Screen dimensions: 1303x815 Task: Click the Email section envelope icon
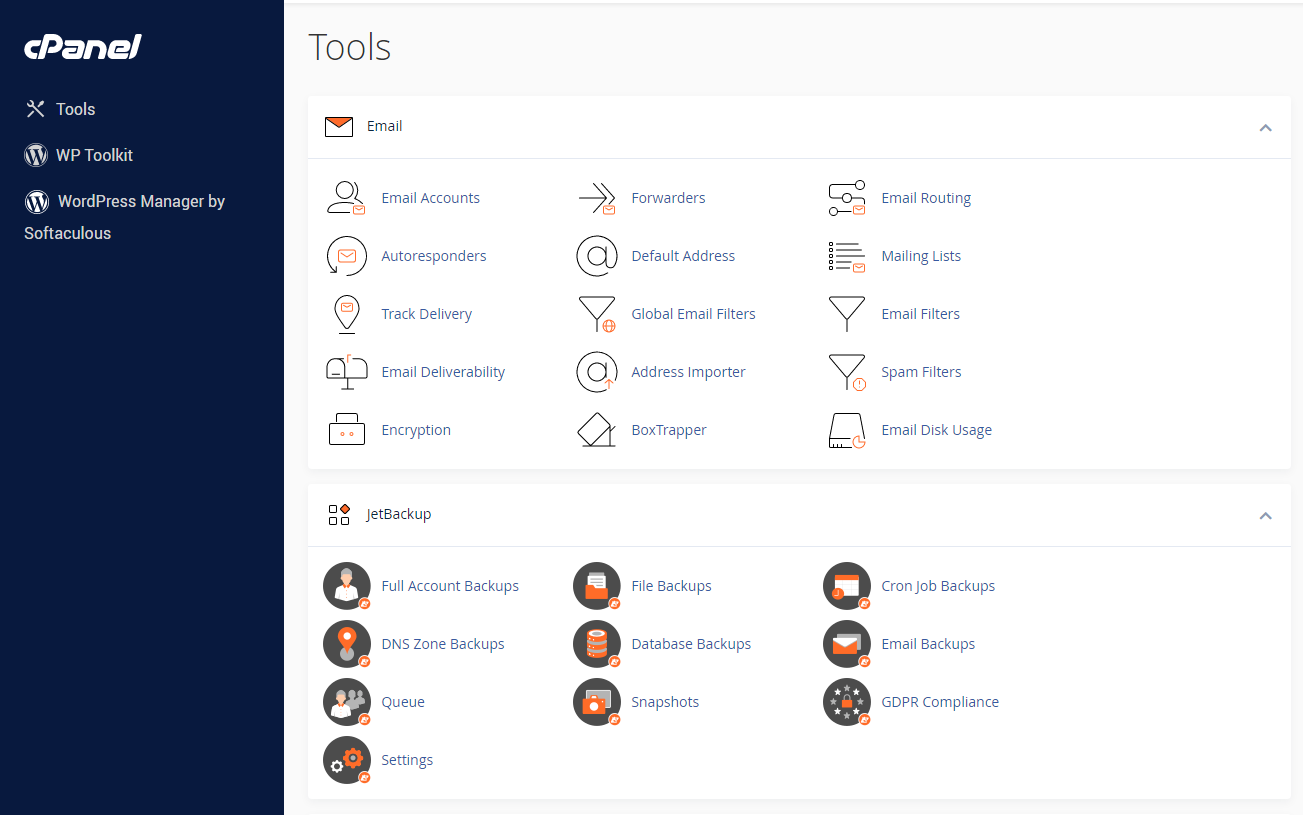[x=339, y=127]
